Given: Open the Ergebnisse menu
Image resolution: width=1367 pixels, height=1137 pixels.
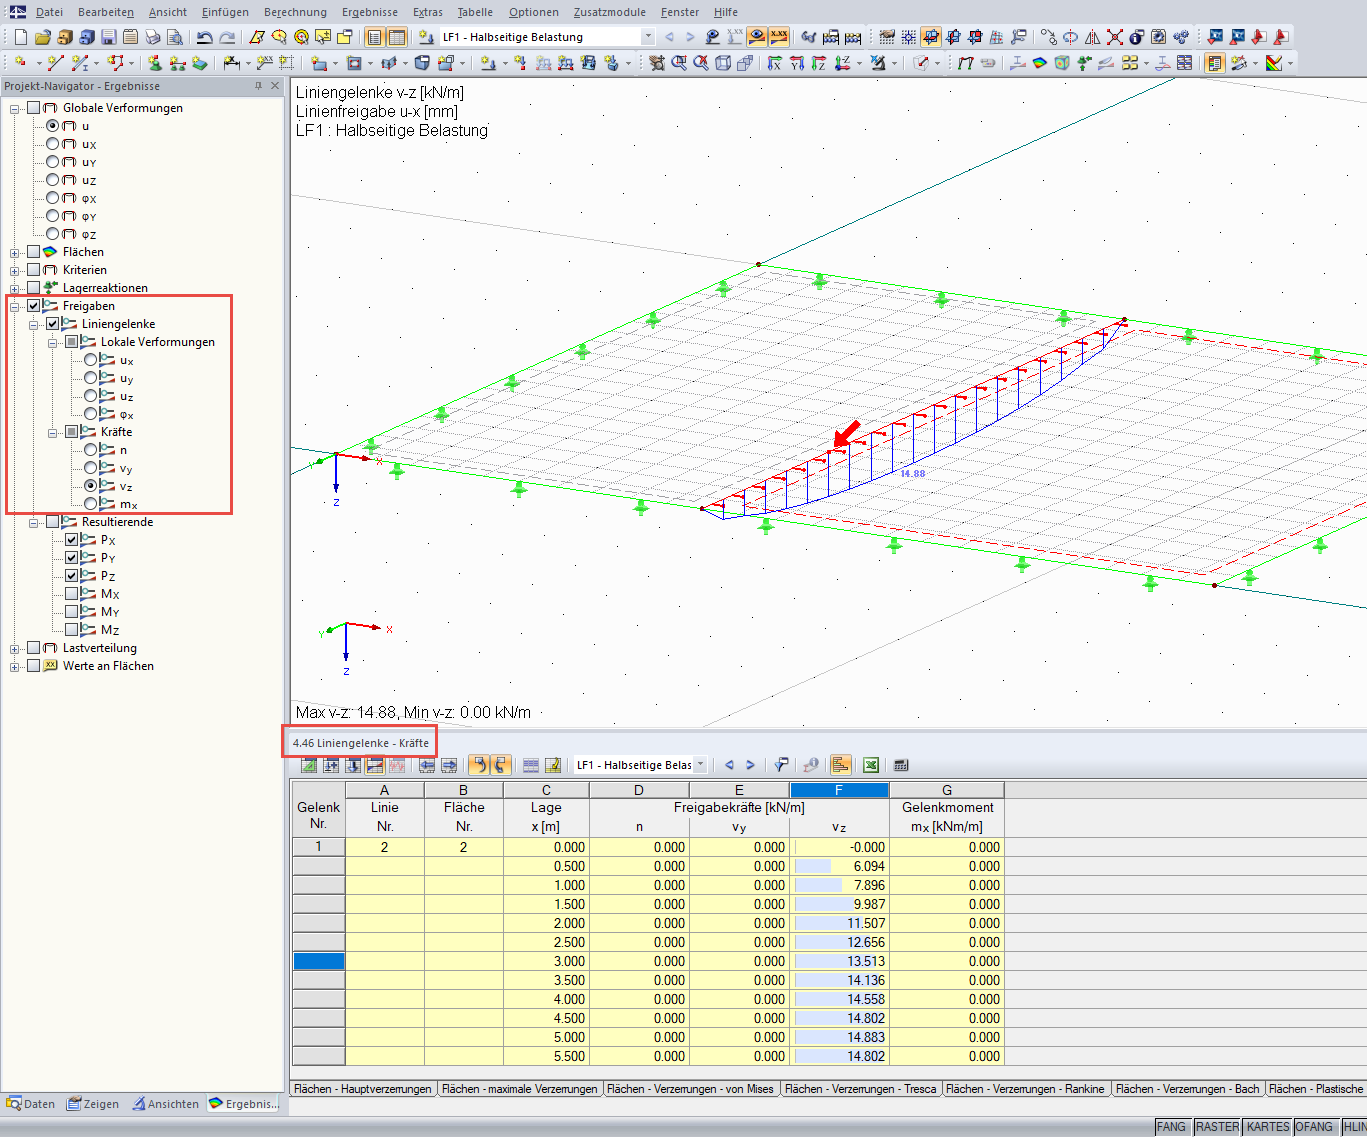Looking at the screenshot, I should tap(370, 12).
